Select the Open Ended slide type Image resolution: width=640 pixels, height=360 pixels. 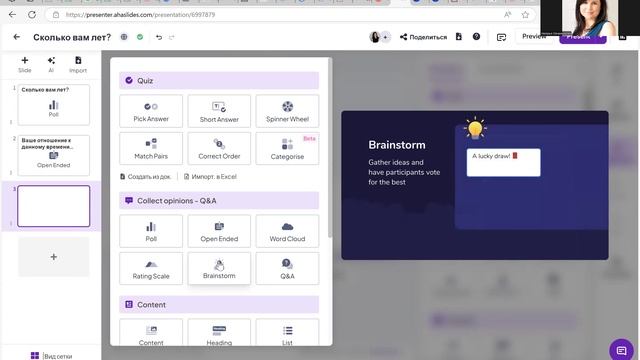tap(219, 231)
